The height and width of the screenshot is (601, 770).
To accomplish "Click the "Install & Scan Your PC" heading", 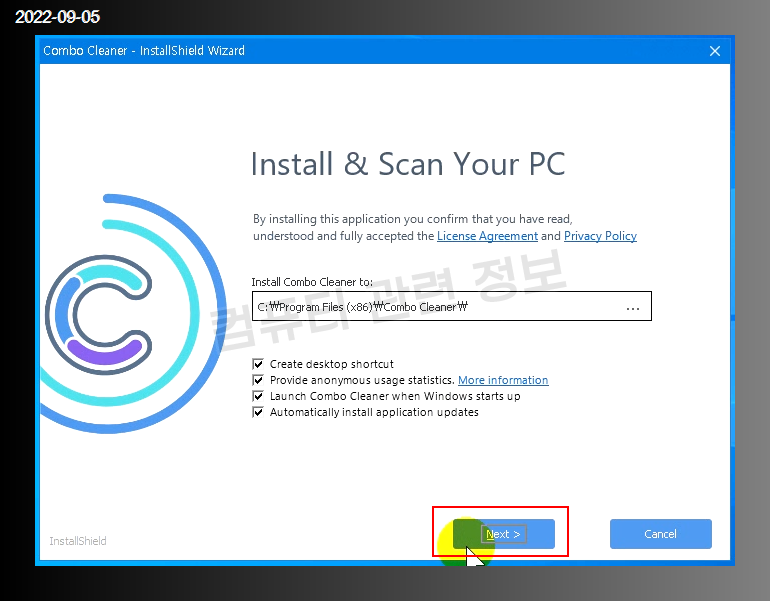I will coord(408,164).
